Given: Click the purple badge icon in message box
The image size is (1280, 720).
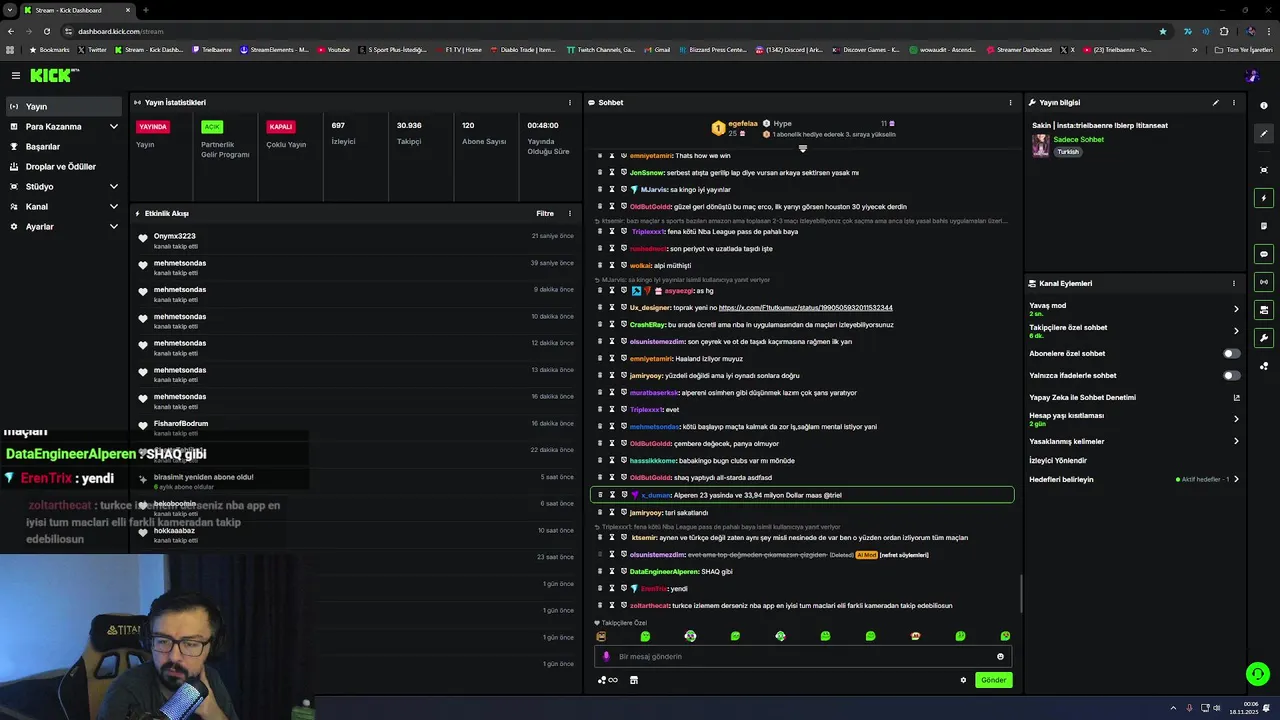Looking at the screenshot, I should [x=606, y=657].
